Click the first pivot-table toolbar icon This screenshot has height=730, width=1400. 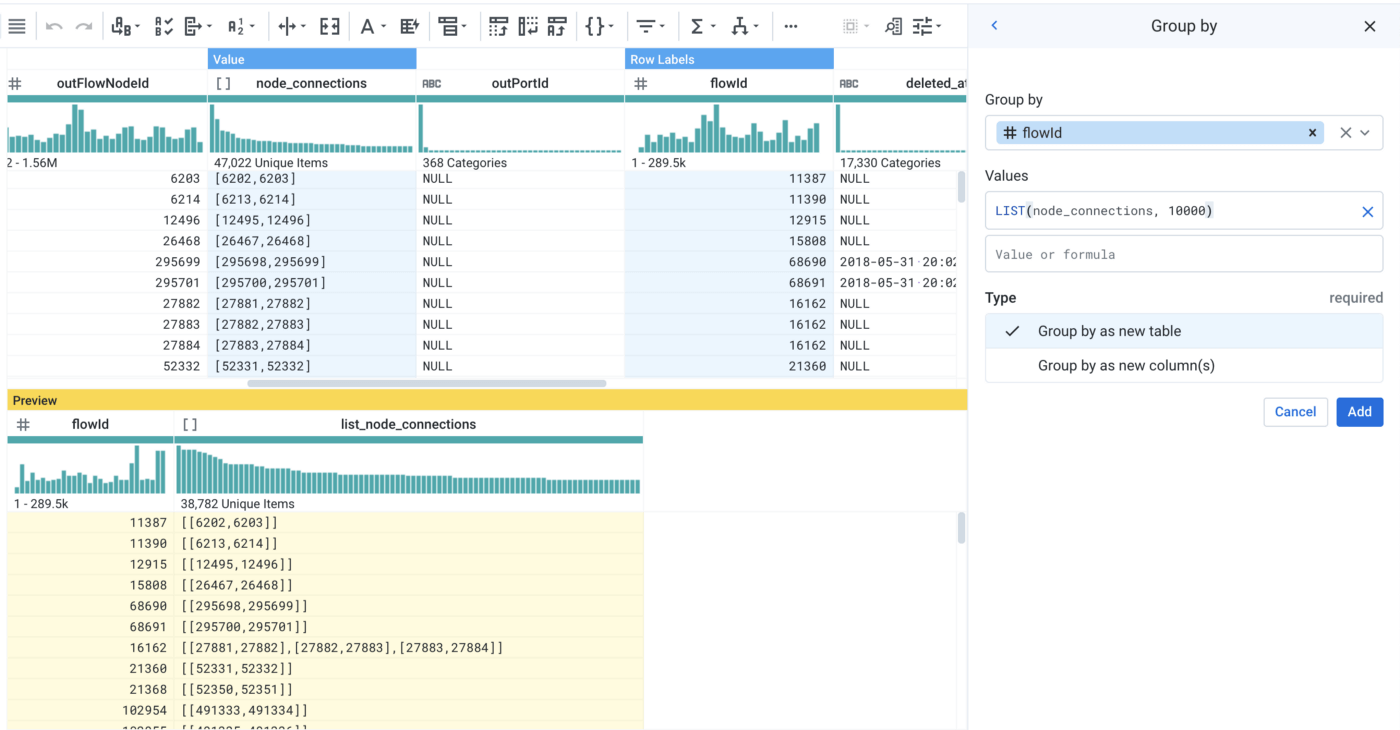pos(498,27)
